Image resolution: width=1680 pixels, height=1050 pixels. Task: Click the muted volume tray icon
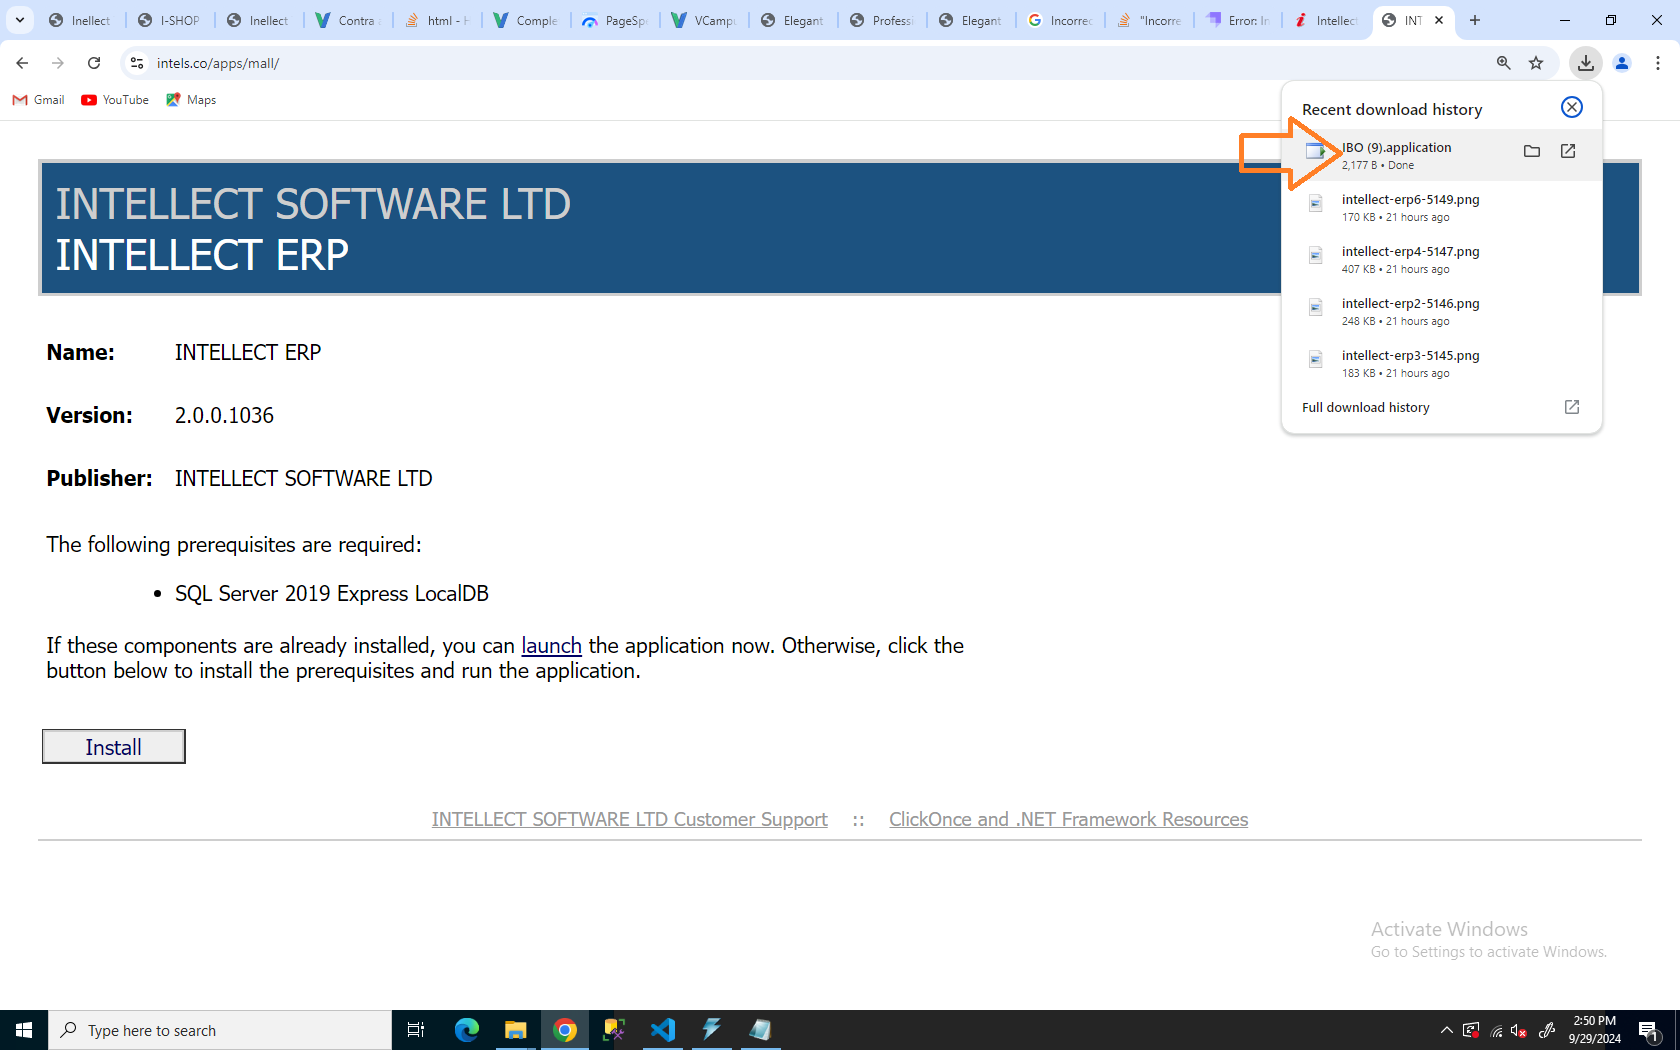pyautogui.click(x=1519, y=1030)
